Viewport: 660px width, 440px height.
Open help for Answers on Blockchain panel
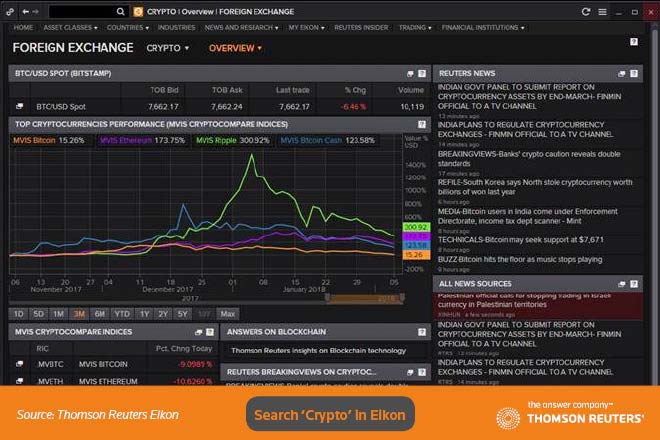(x=422, y=332)
